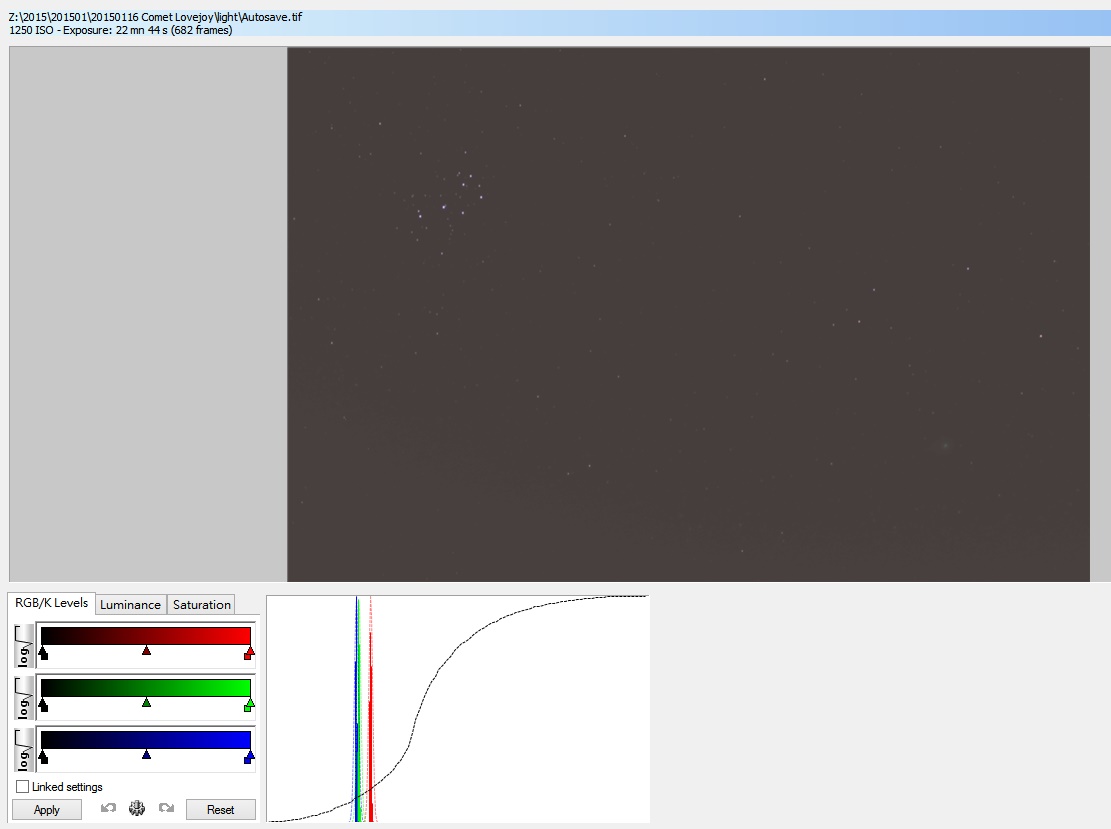Switch to the Luminance tab
This screenshot has width=1111, height=829.
coord(130,604)
